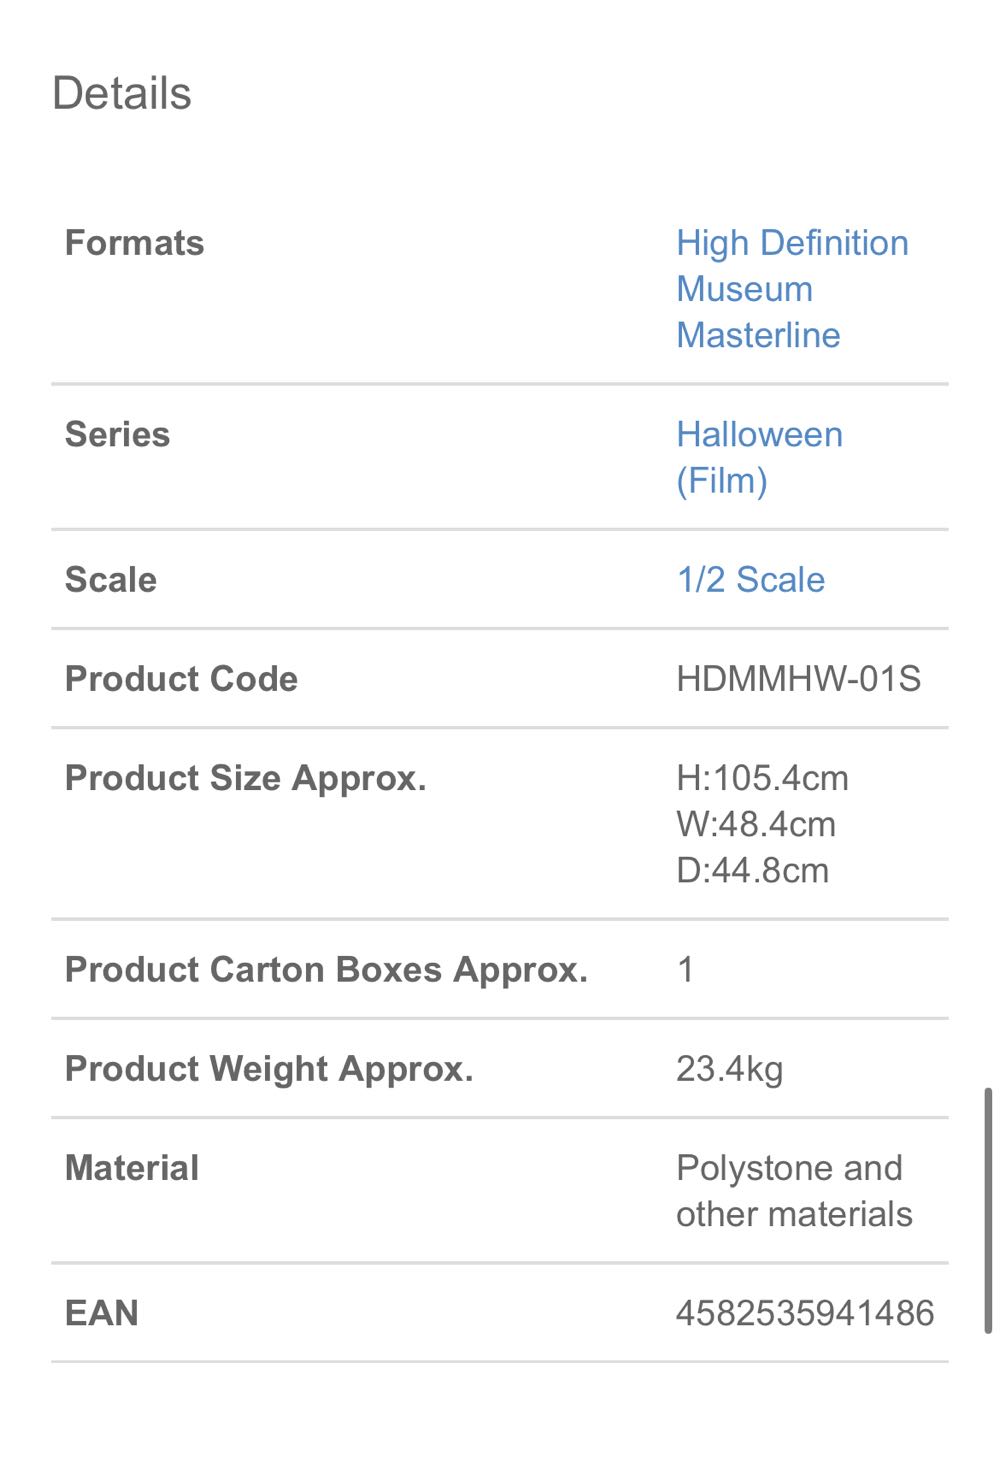The height and width of the screenshot is (1481, 1000).
Task: Click the Product Size Approx. label
Action: tap(246, 778)
